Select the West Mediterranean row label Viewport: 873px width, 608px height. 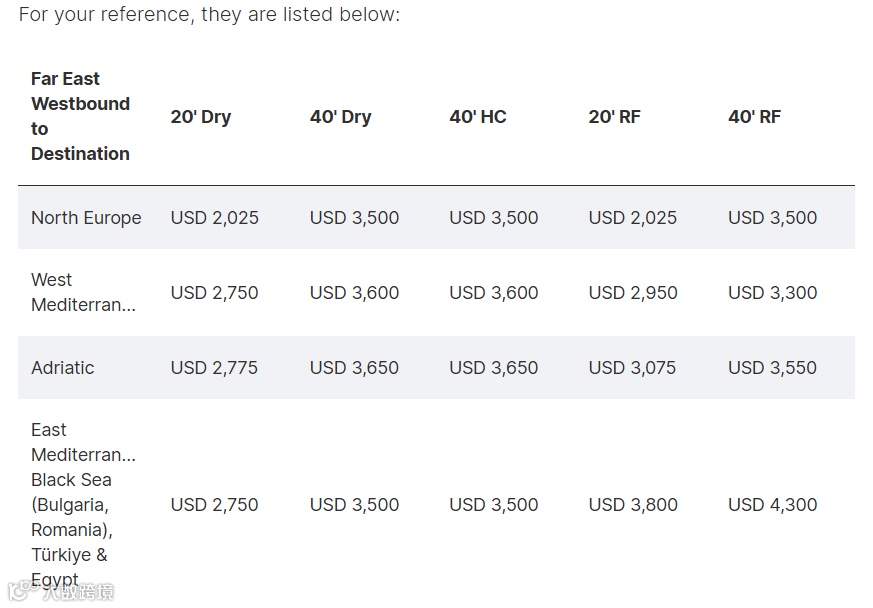click(83, 292)
